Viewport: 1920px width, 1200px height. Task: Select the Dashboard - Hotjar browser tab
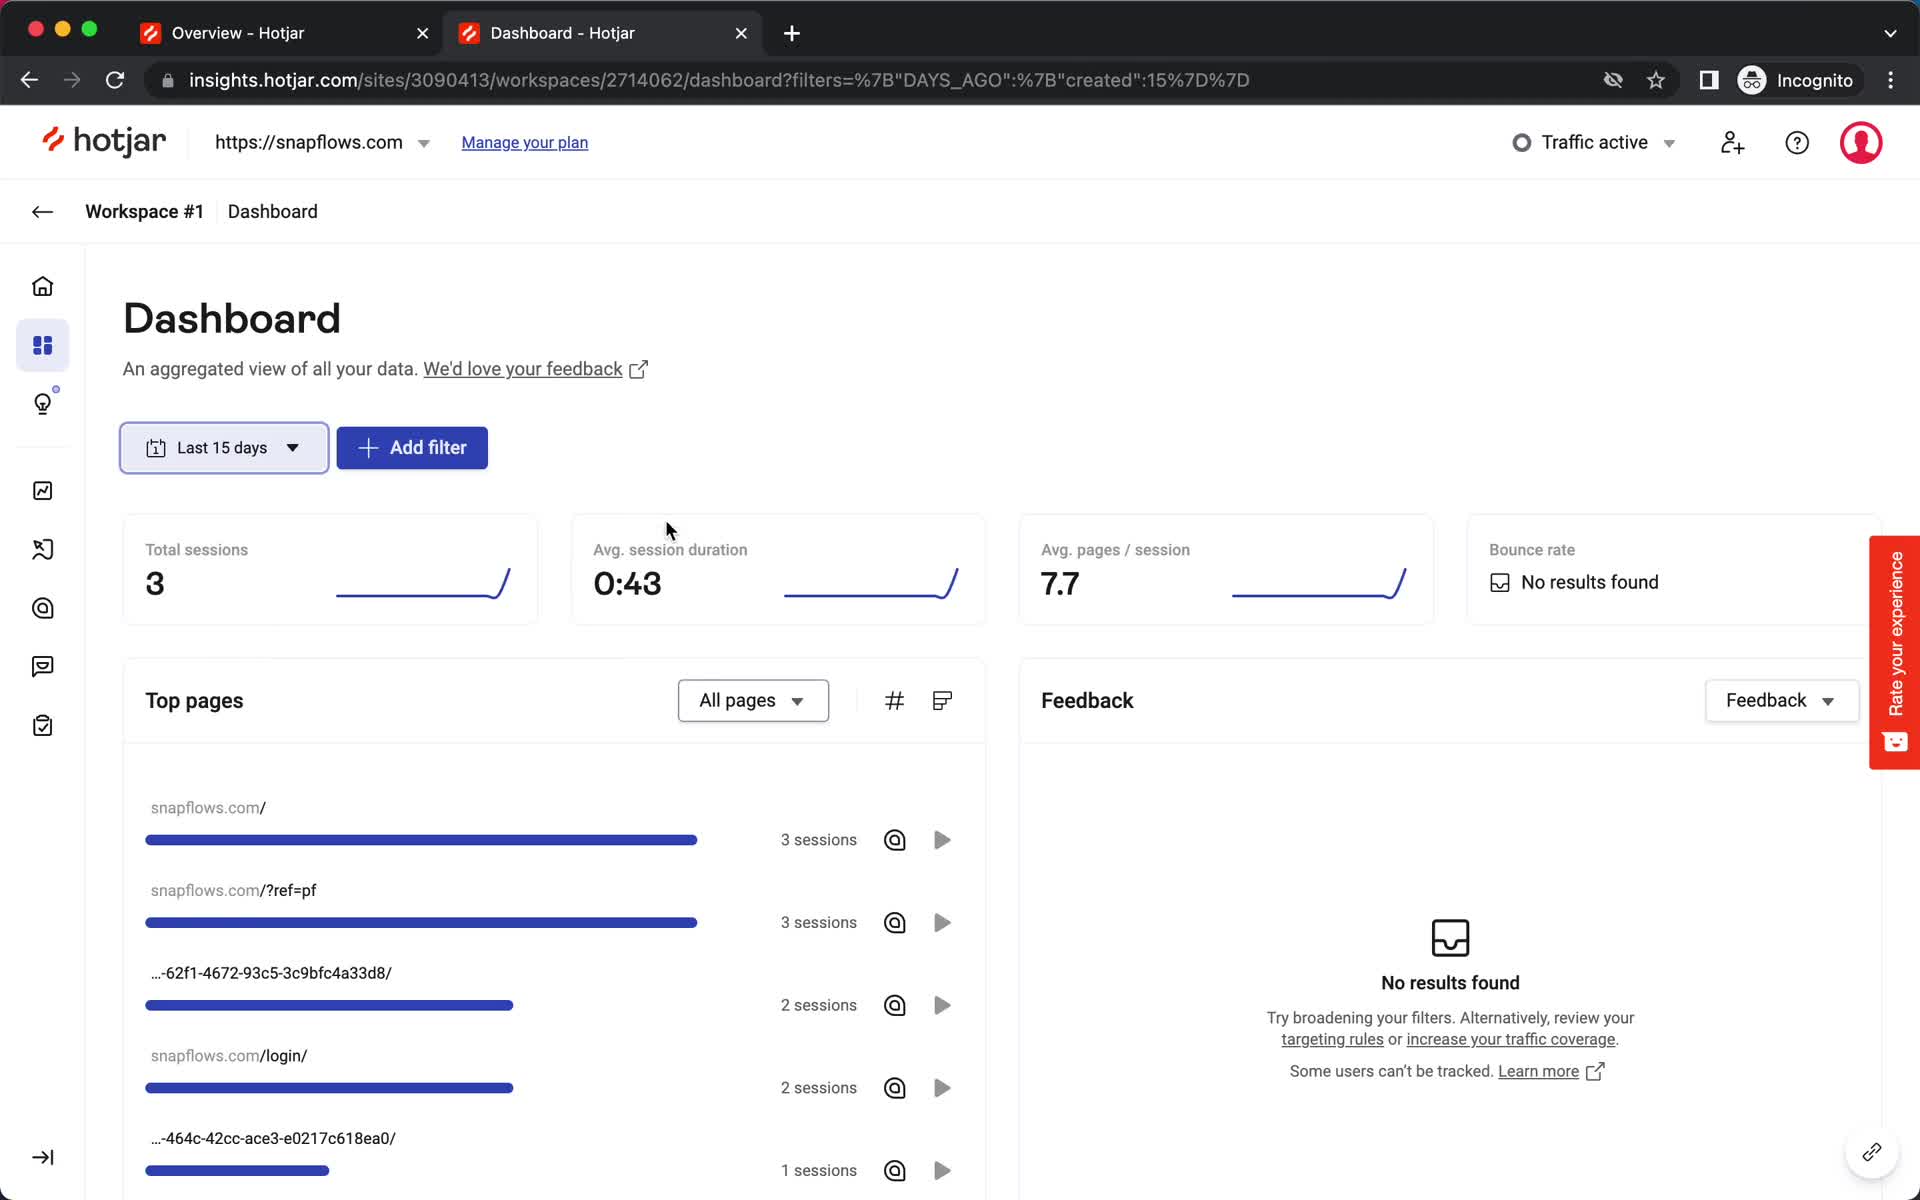(602, 33)
